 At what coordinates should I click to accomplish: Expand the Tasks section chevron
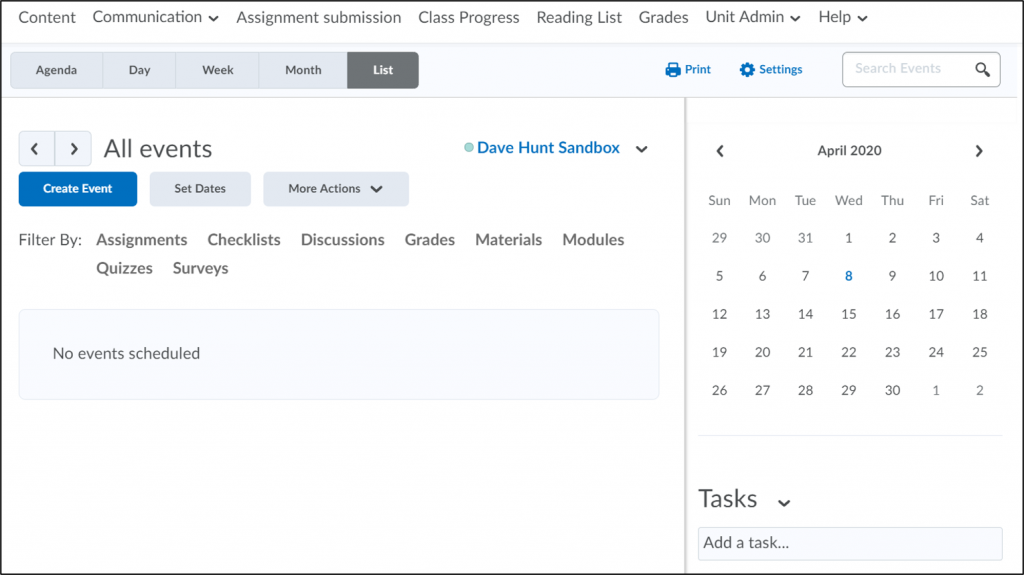click(x=784, y=502)
